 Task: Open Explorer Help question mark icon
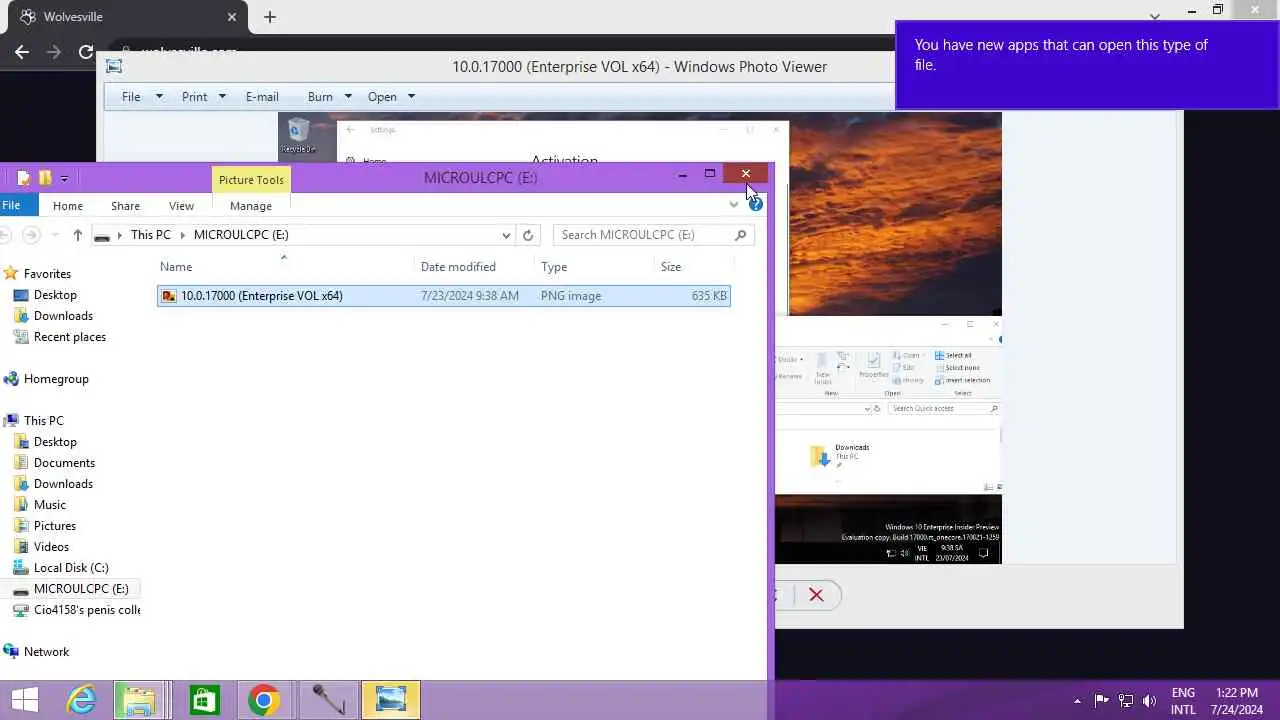(755, 204)
